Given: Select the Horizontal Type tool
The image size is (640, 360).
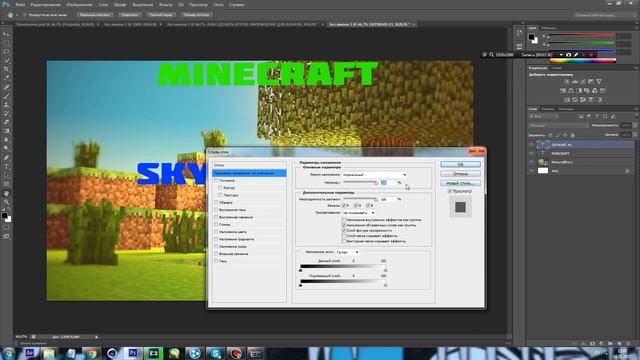Looking at the screenshot, I should pyautogui.click(x=6, y=167).
